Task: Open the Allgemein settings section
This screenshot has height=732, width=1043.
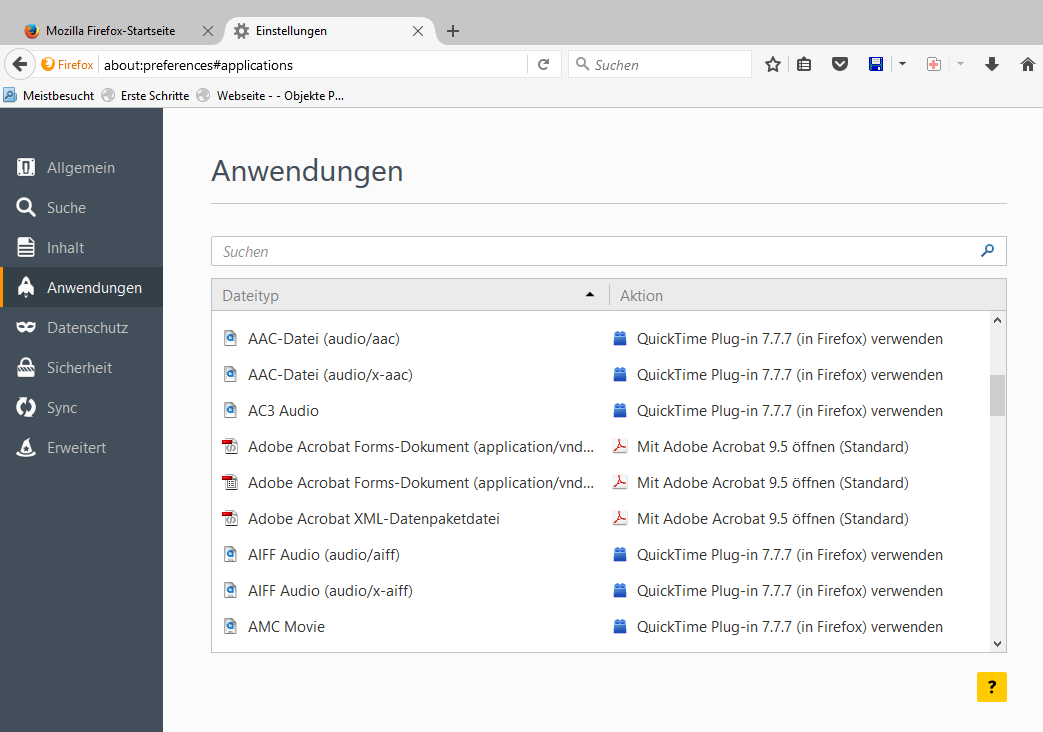Action: 80,168
